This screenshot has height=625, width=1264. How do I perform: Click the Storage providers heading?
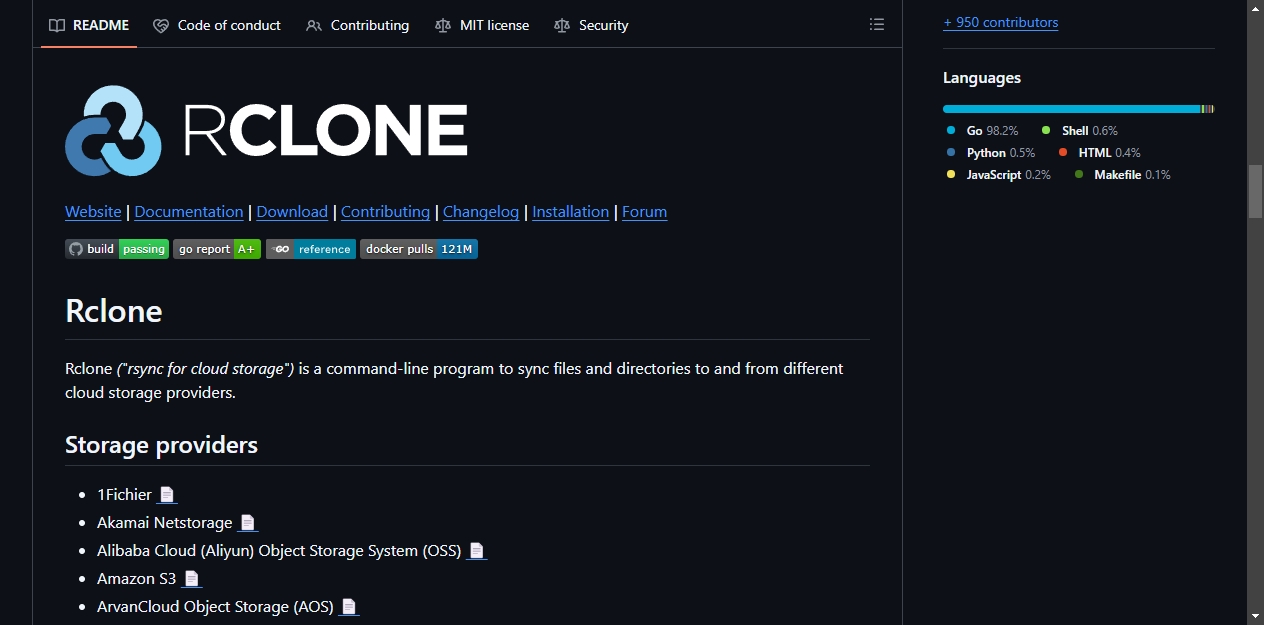click(161, 445)
